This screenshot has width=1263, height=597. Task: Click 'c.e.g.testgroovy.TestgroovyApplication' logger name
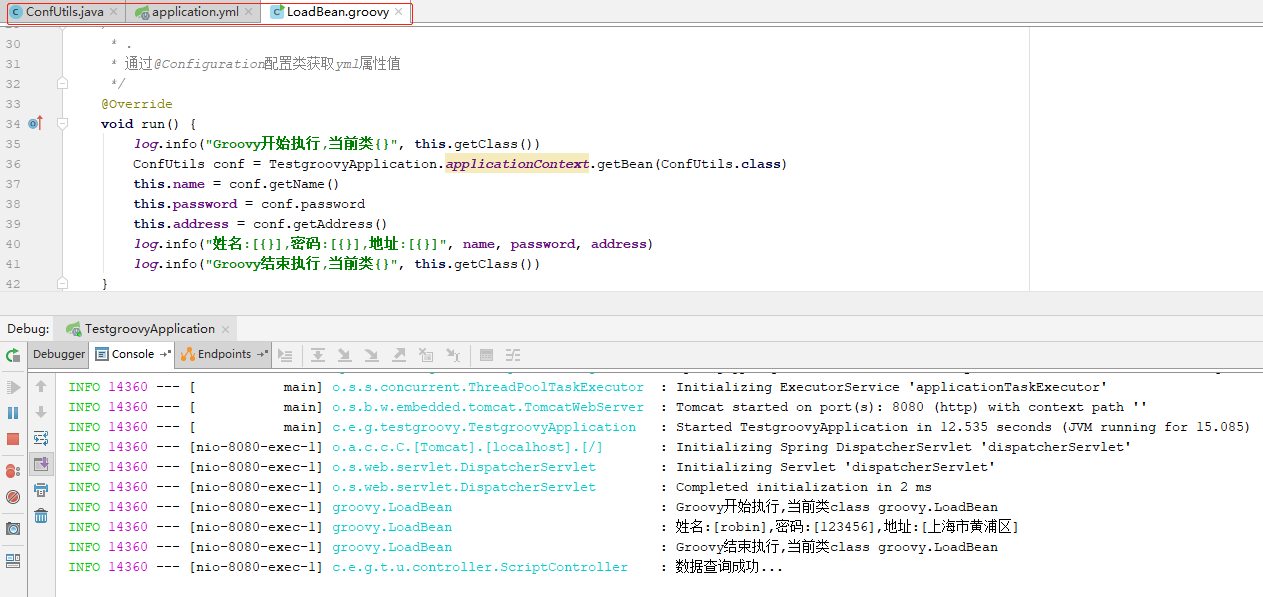pos(484,427)
